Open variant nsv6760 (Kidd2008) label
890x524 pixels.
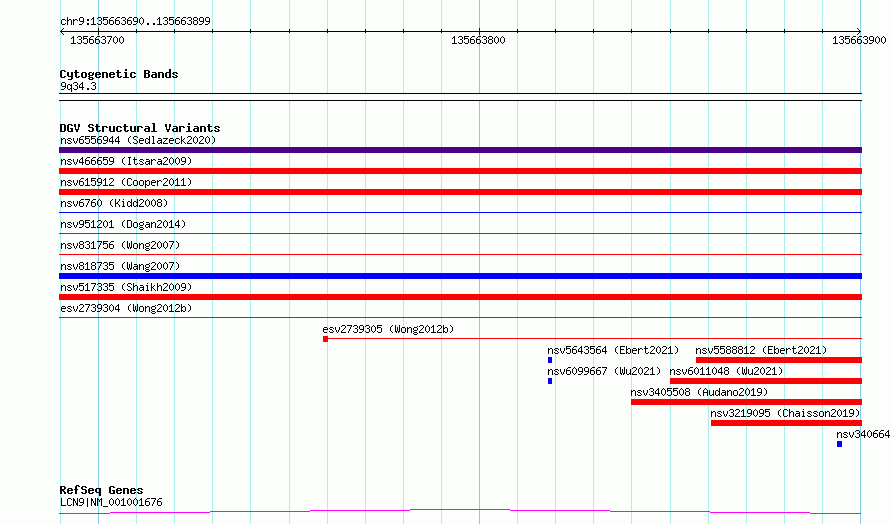tap(114, 203)
